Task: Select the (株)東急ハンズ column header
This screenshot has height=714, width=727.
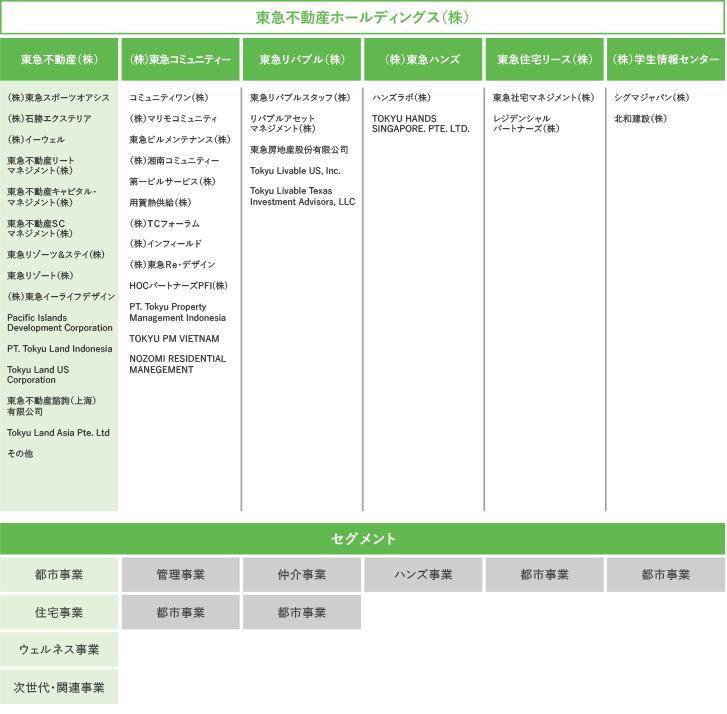Action: click(x=423, y=59)
